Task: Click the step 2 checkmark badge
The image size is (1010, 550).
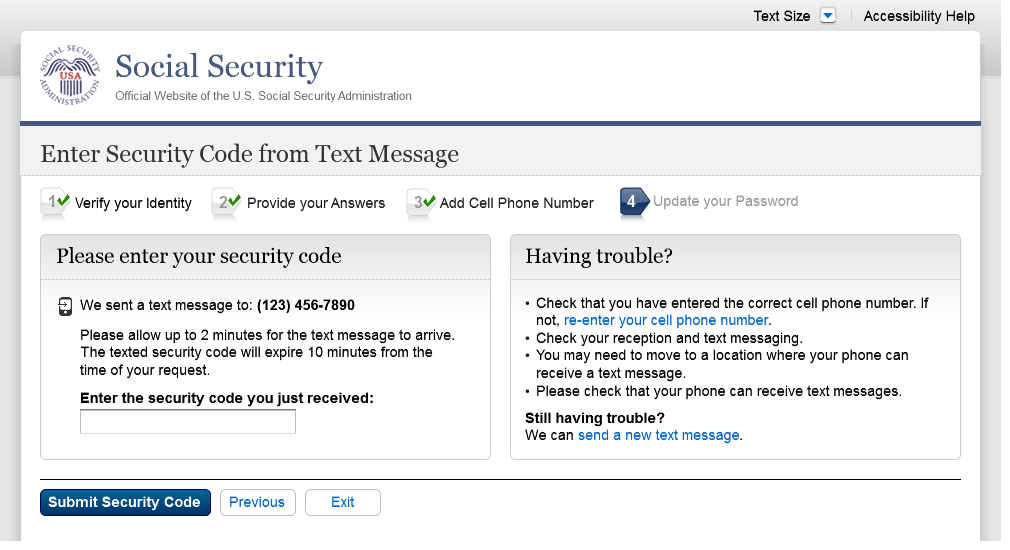Action: [x=228, y=202]
